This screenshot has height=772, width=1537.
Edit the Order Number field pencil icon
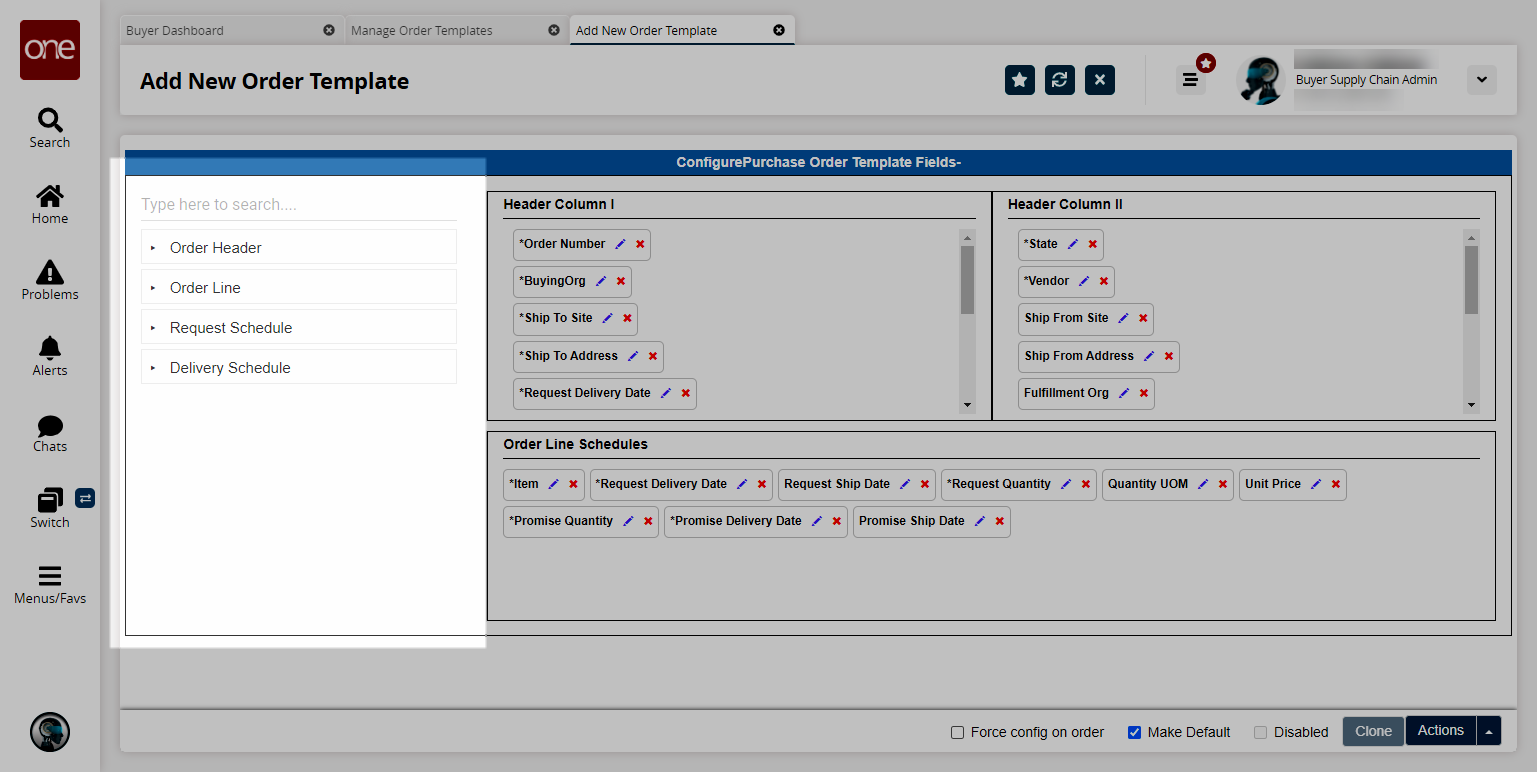[620, 244]
